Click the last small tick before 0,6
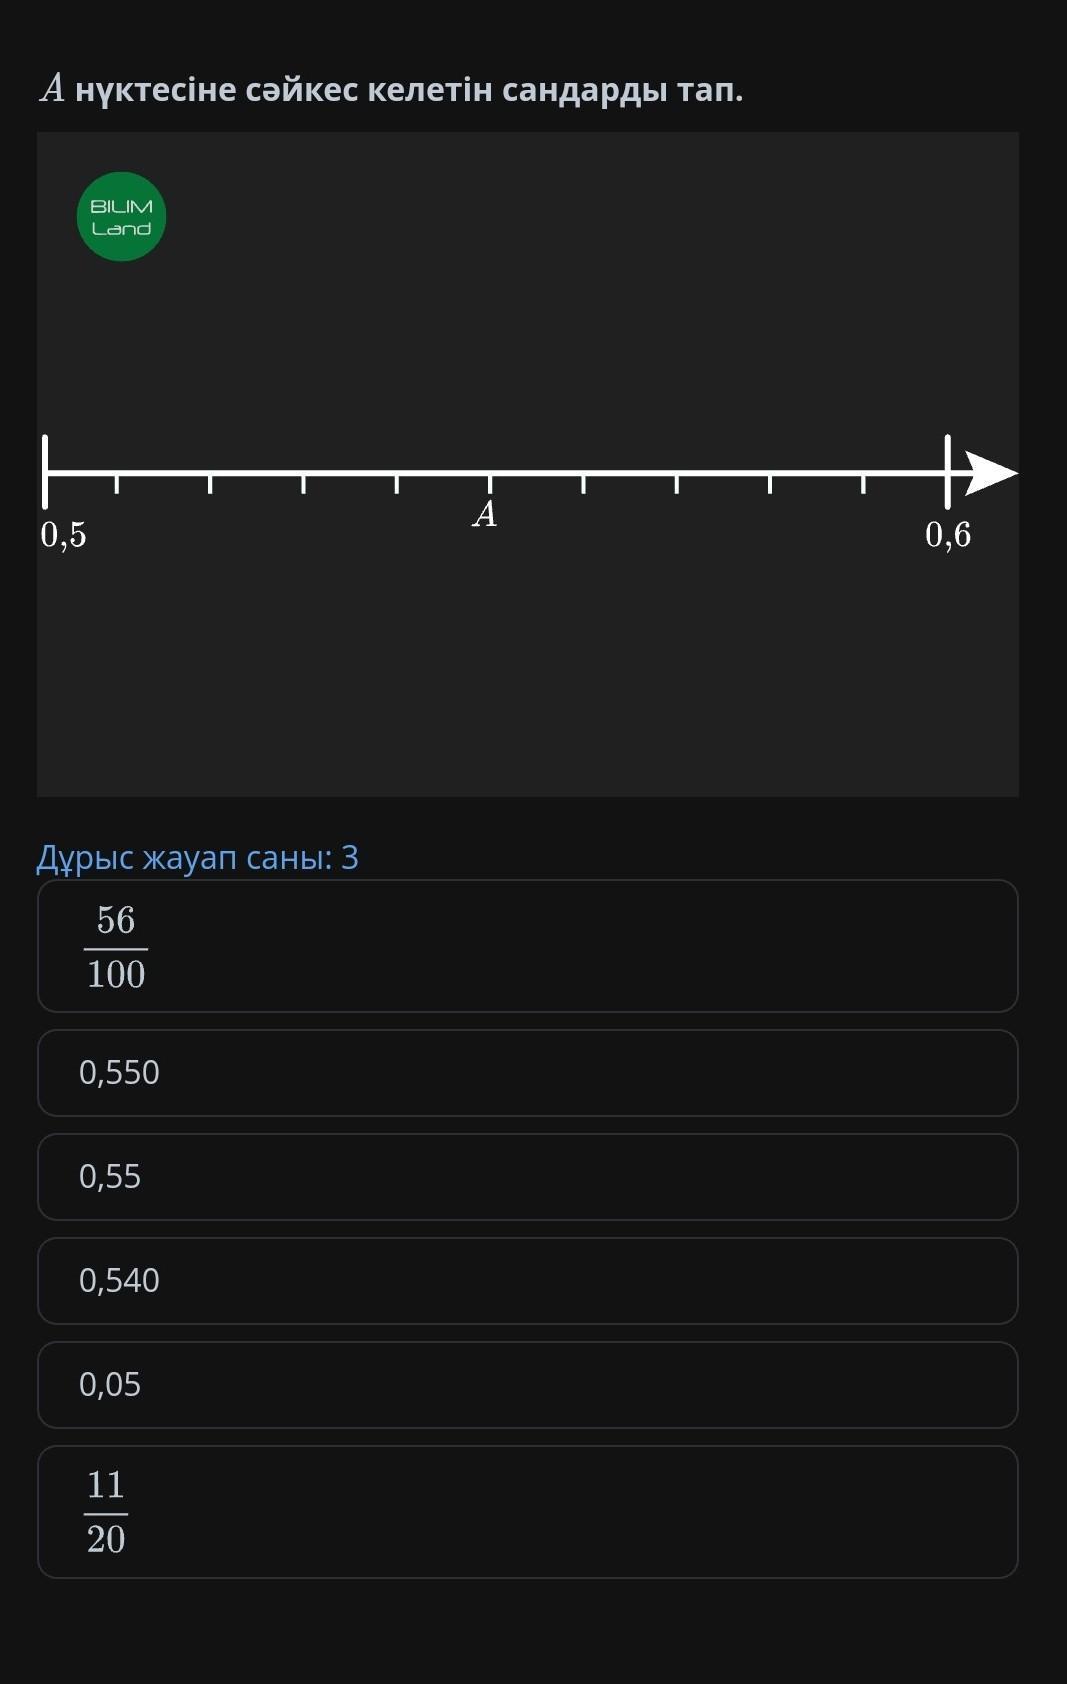The width and height of the screenshot is (1067, 1684). pyautogui.click(x=863, y=483)
